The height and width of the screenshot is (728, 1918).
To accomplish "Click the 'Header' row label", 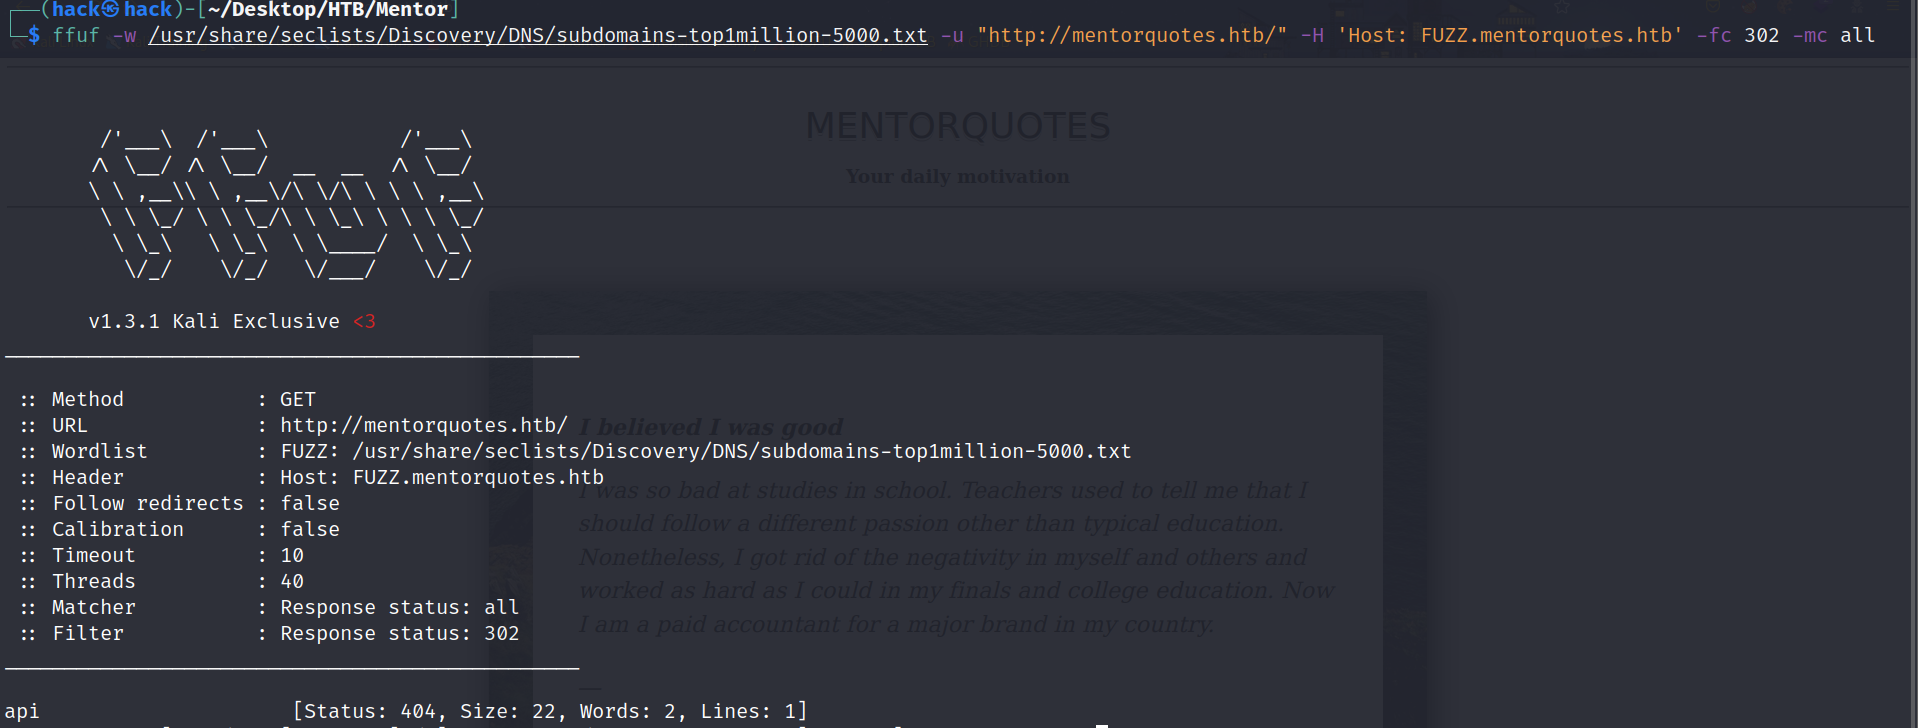I will click(x=88, y=477).
